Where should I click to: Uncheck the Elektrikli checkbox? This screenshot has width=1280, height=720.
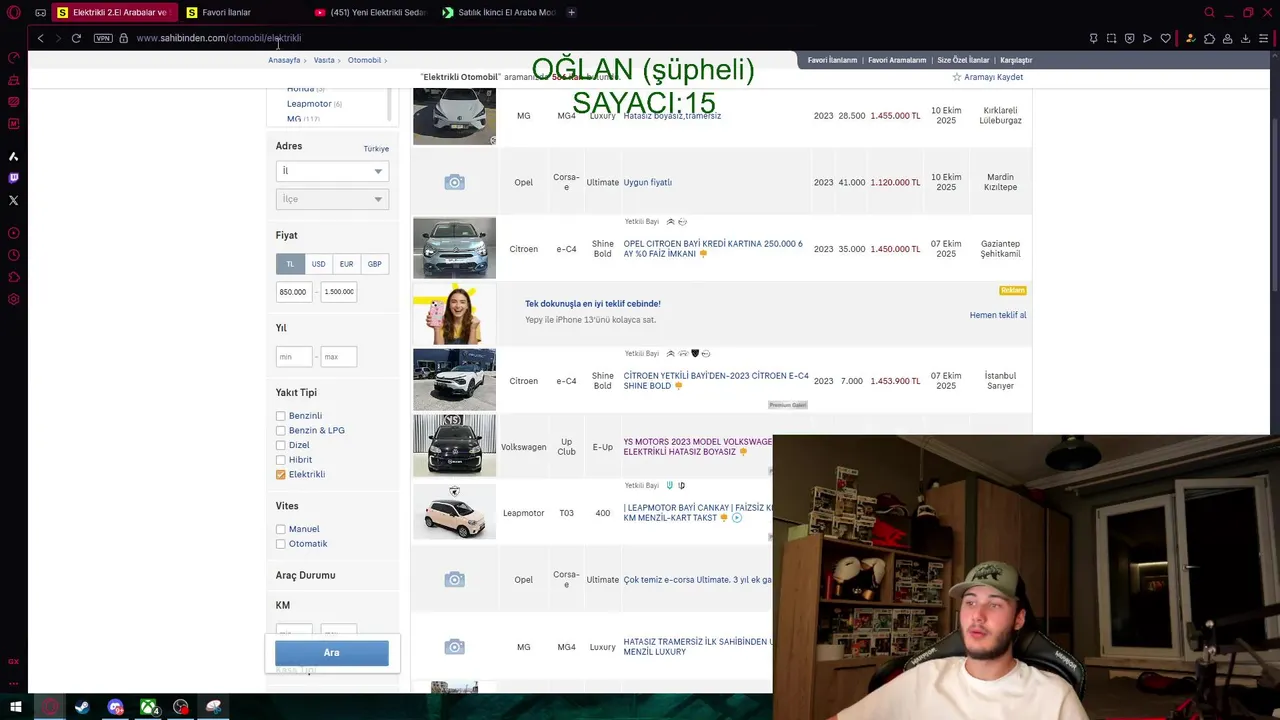[x=281, y=475]
